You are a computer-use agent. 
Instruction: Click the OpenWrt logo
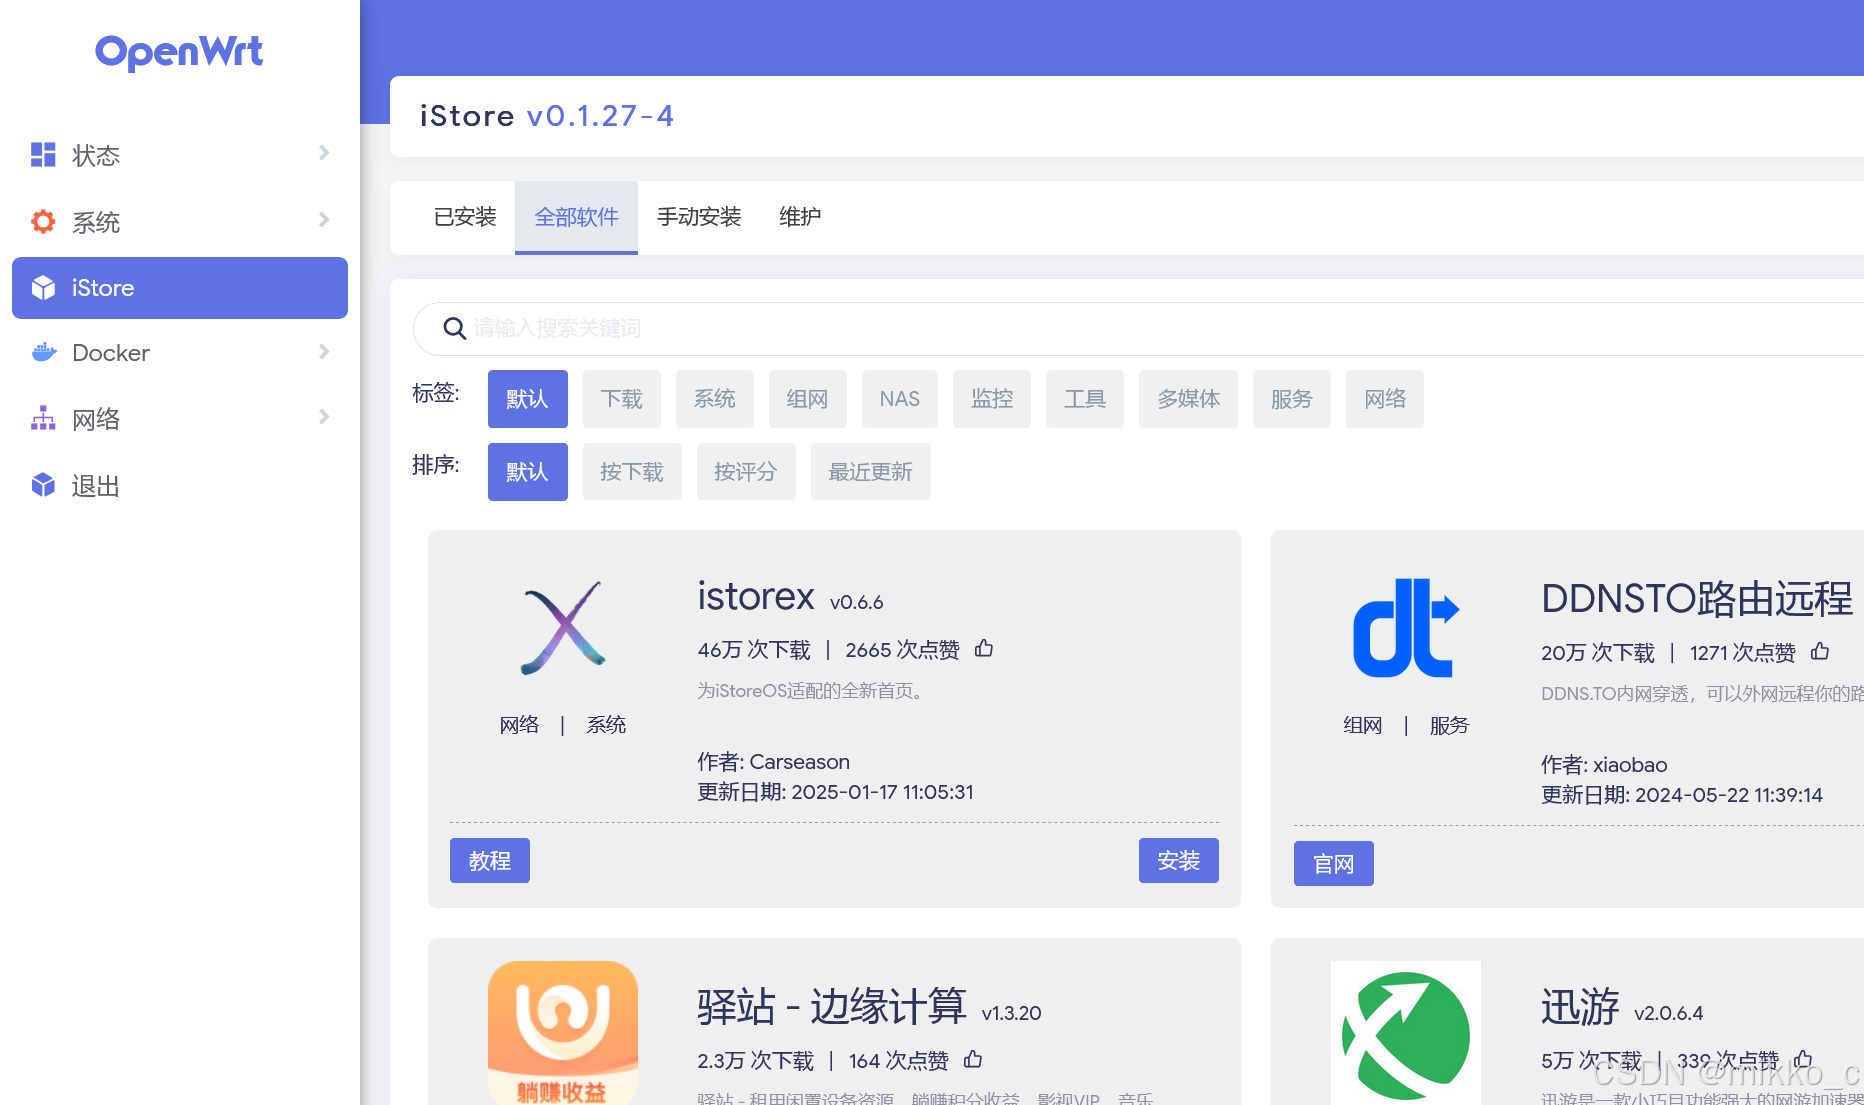179,52
